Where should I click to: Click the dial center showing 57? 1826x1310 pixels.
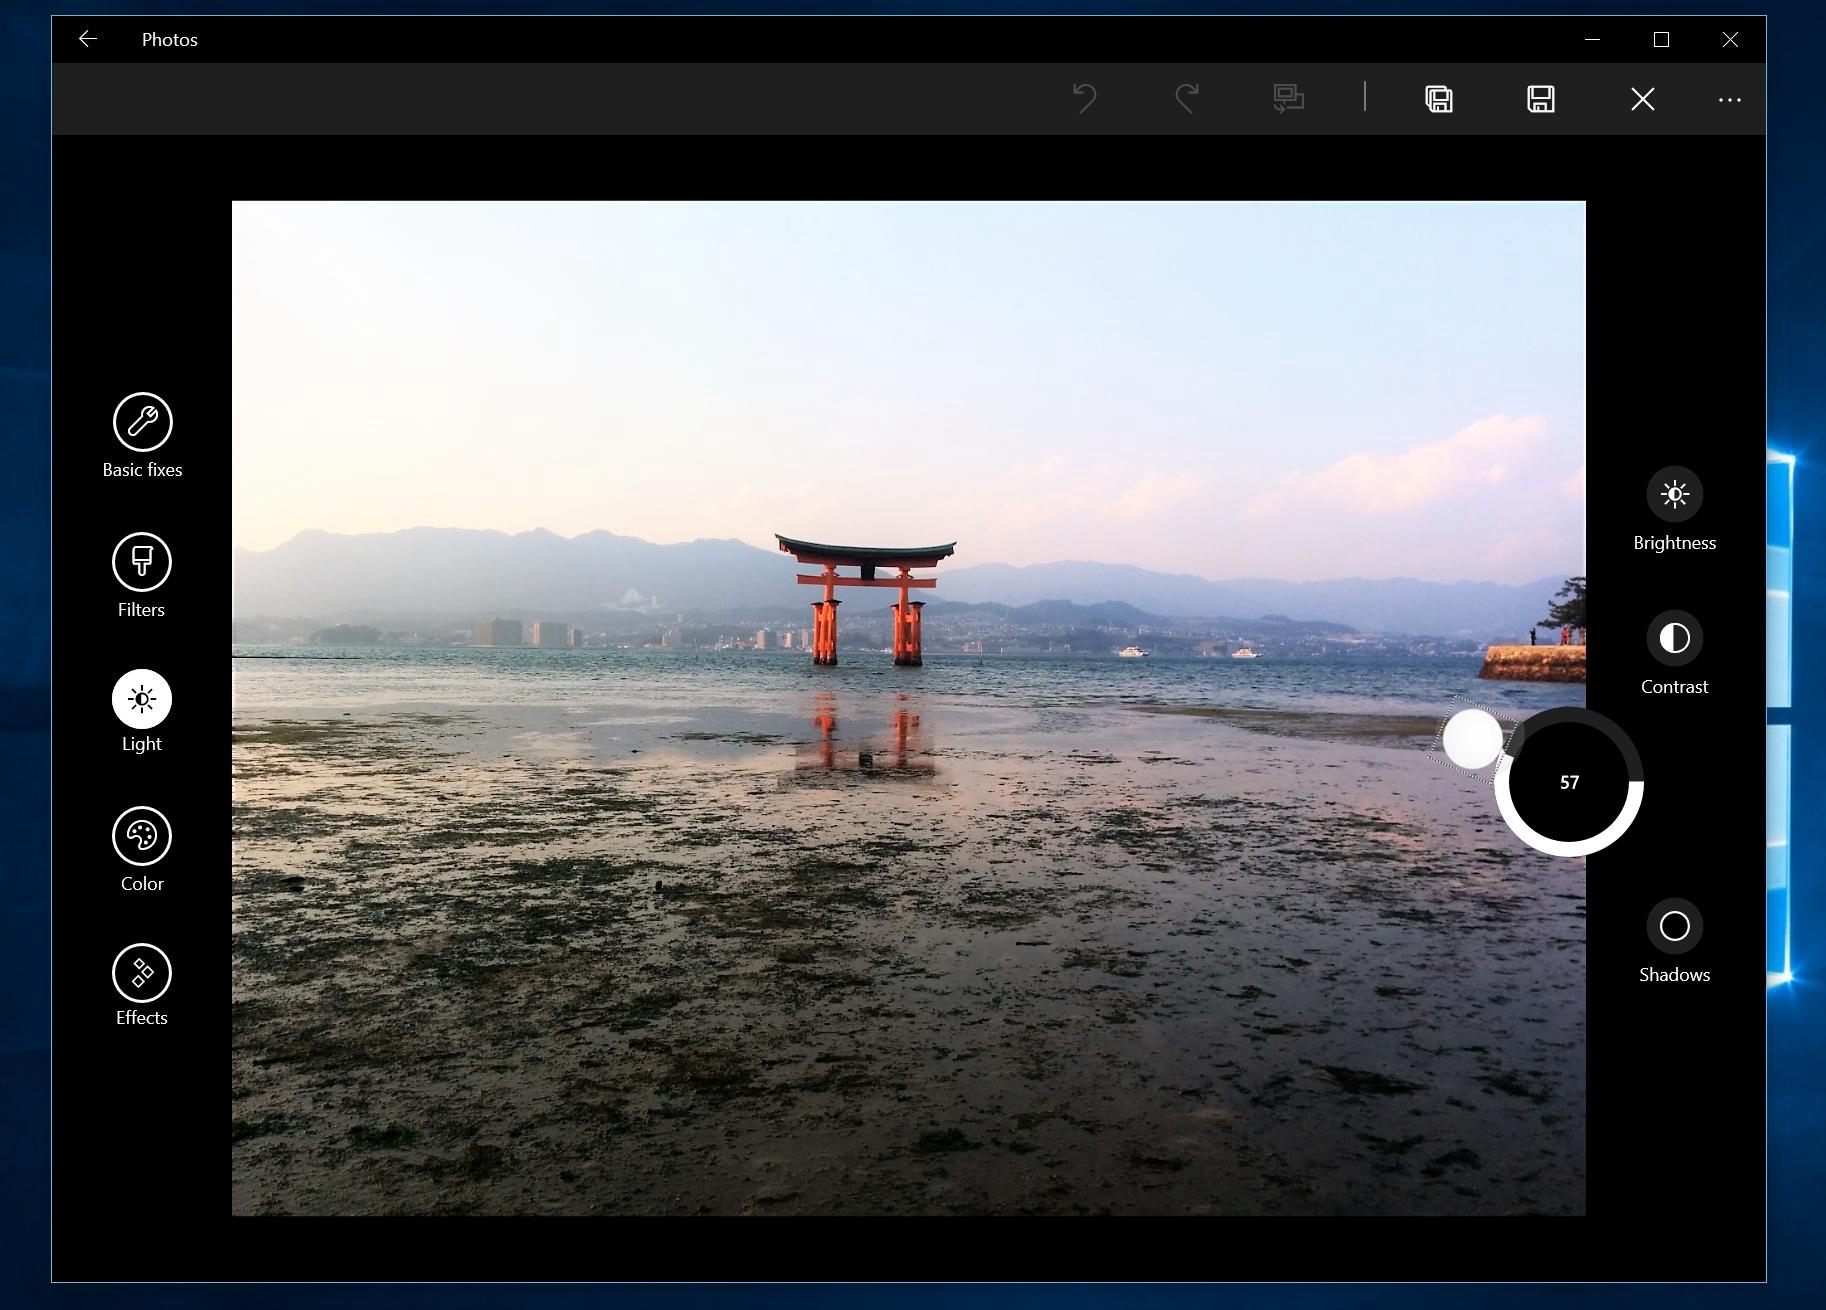(1569, 782)
